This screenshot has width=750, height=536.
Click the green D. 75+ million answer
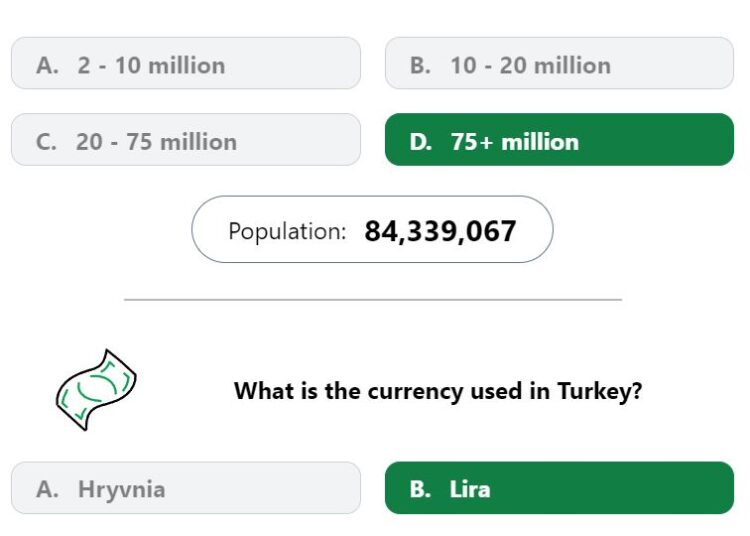[559, 140]
